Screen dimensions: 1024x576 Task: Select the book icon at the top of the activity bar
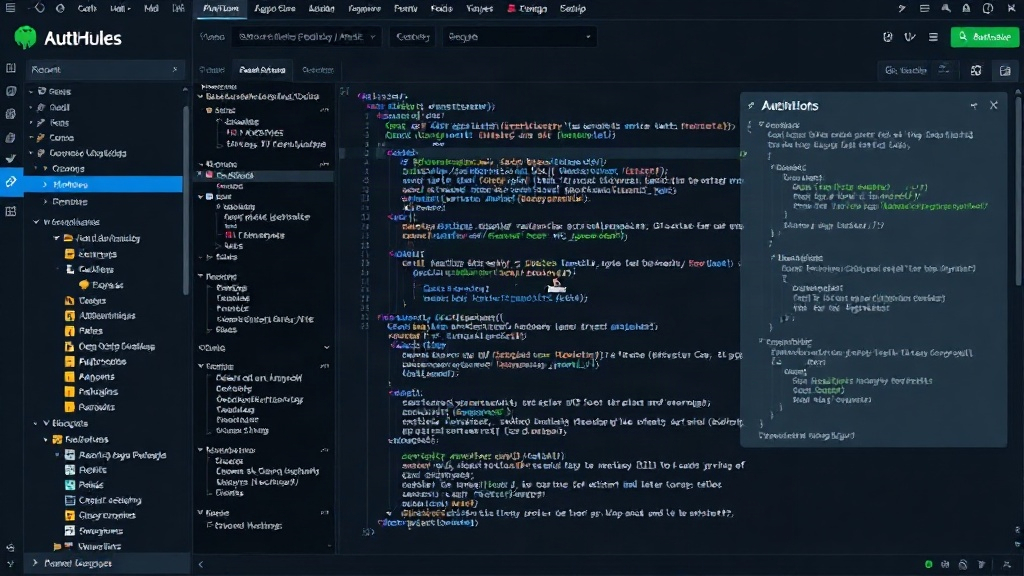[10, 68]
